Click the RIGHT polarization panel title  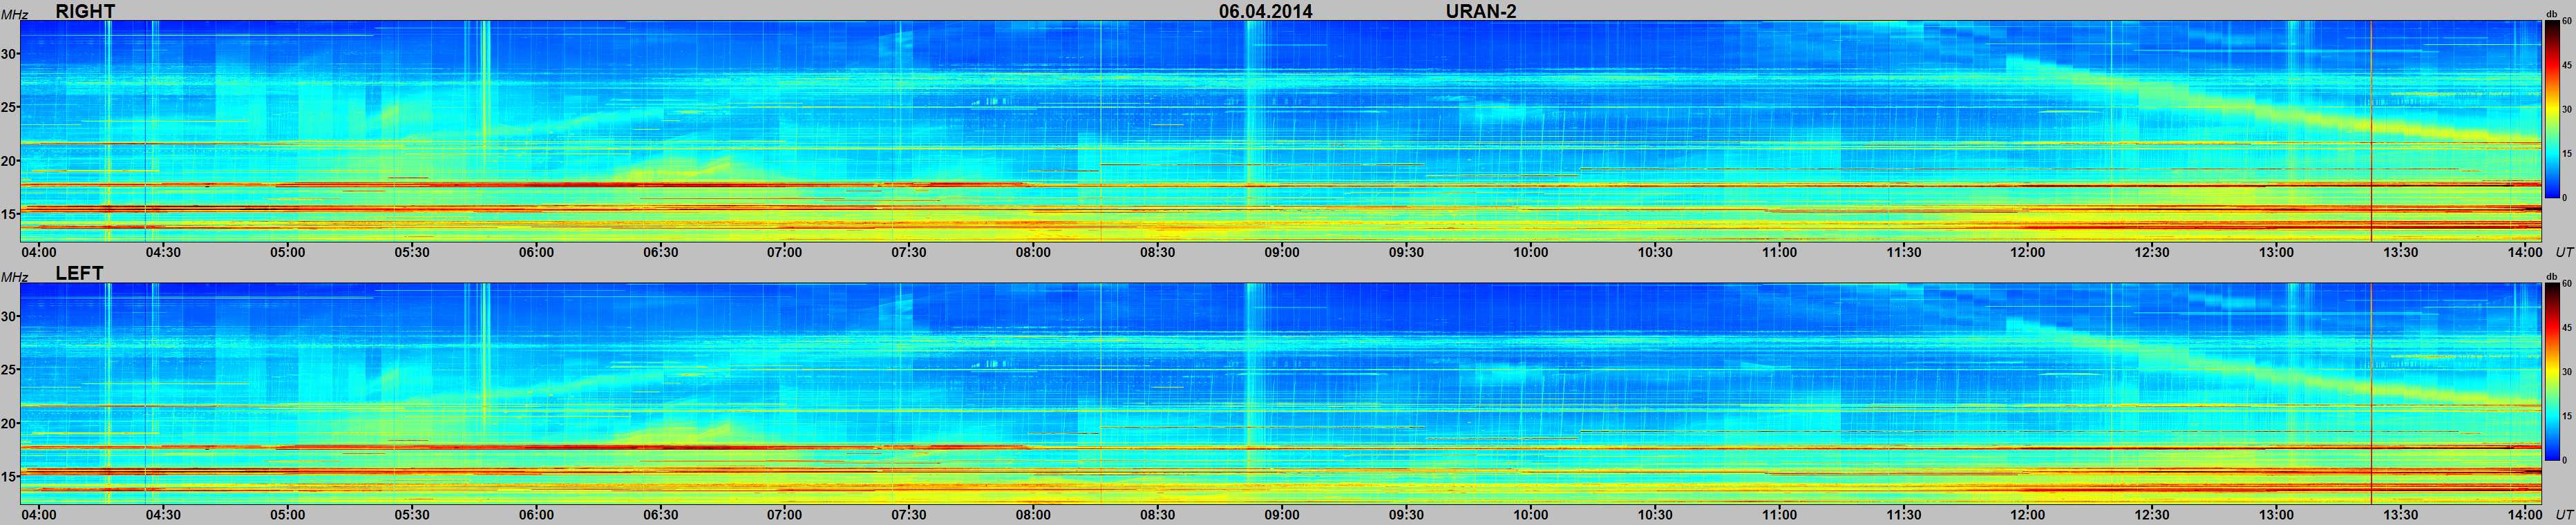coord(85,11)
